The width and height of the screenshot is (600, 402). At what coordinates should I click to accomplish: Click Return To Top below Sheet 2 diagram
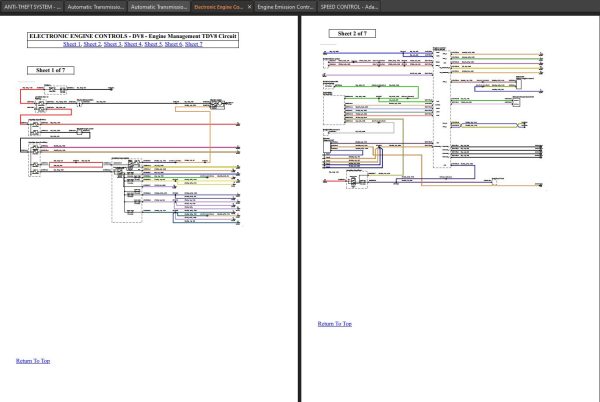coord(334,324)
